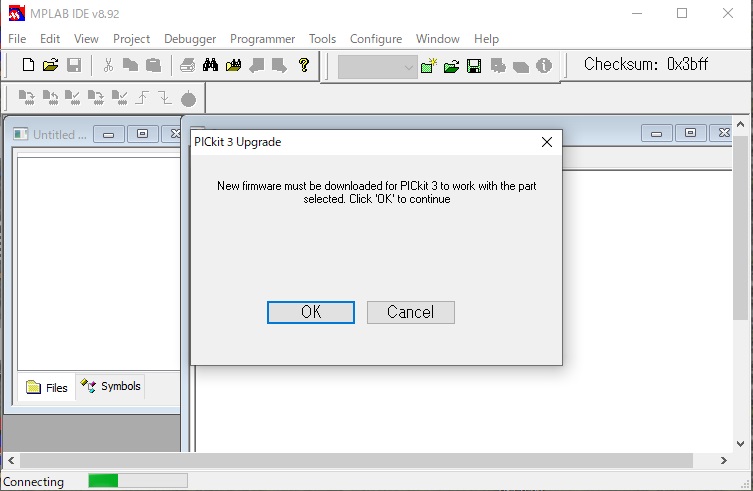Switch to the Symbols tab
Image resolution: width=753 pixels, height=491 pixels.
click(110, 386)
